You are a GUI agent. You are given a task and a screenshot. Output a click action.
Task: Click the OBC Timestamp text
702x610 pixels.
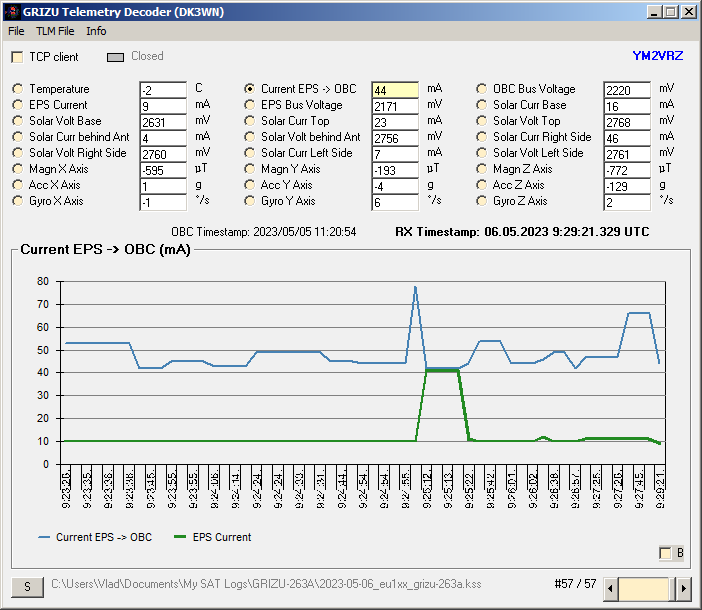[264, 232]
